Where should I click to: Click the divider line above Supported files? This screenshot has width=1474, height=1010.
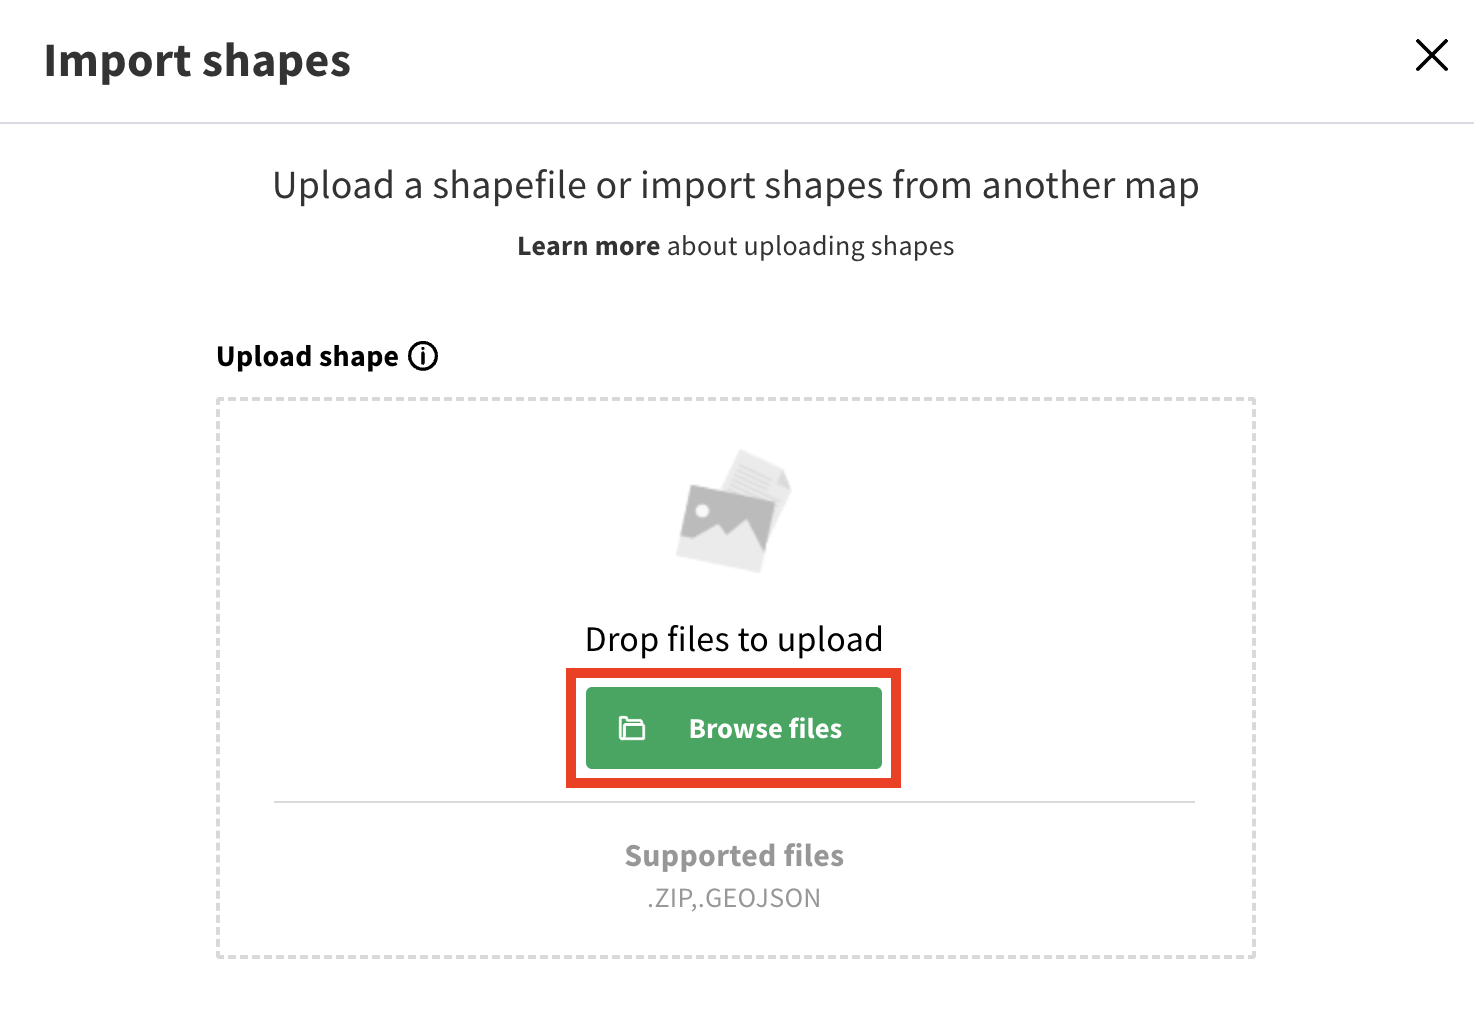[x=734, y=802]
